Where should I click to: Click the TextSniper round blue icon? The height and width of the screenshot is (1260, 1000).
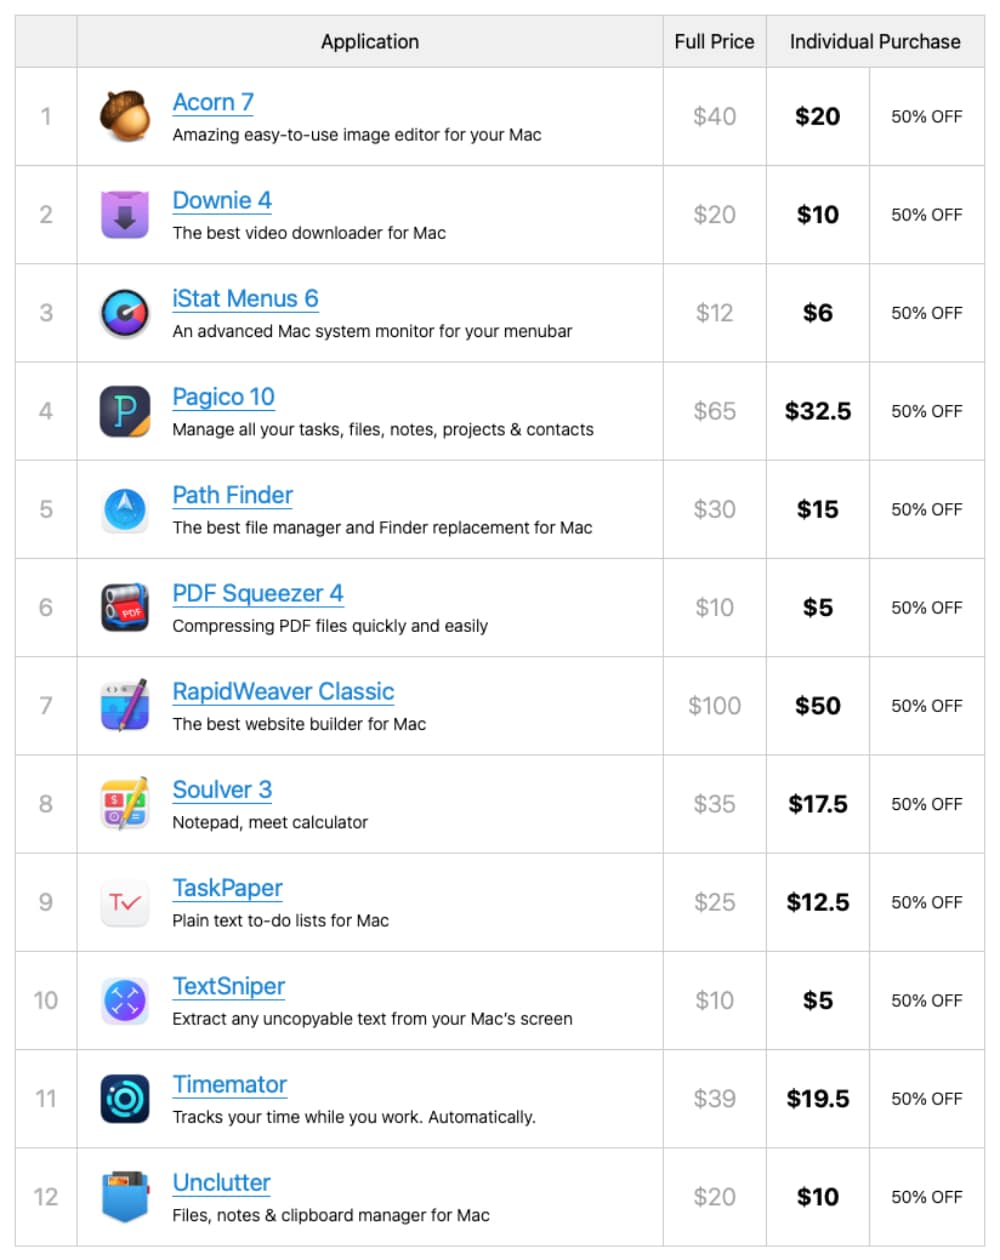click(125, 1000)
